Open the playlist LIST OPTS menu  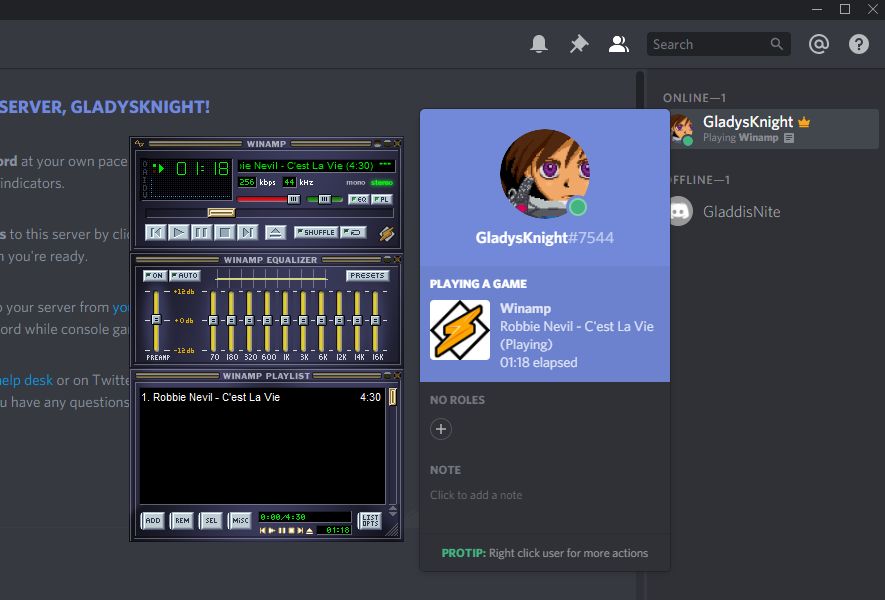click(x=370, y=520)
